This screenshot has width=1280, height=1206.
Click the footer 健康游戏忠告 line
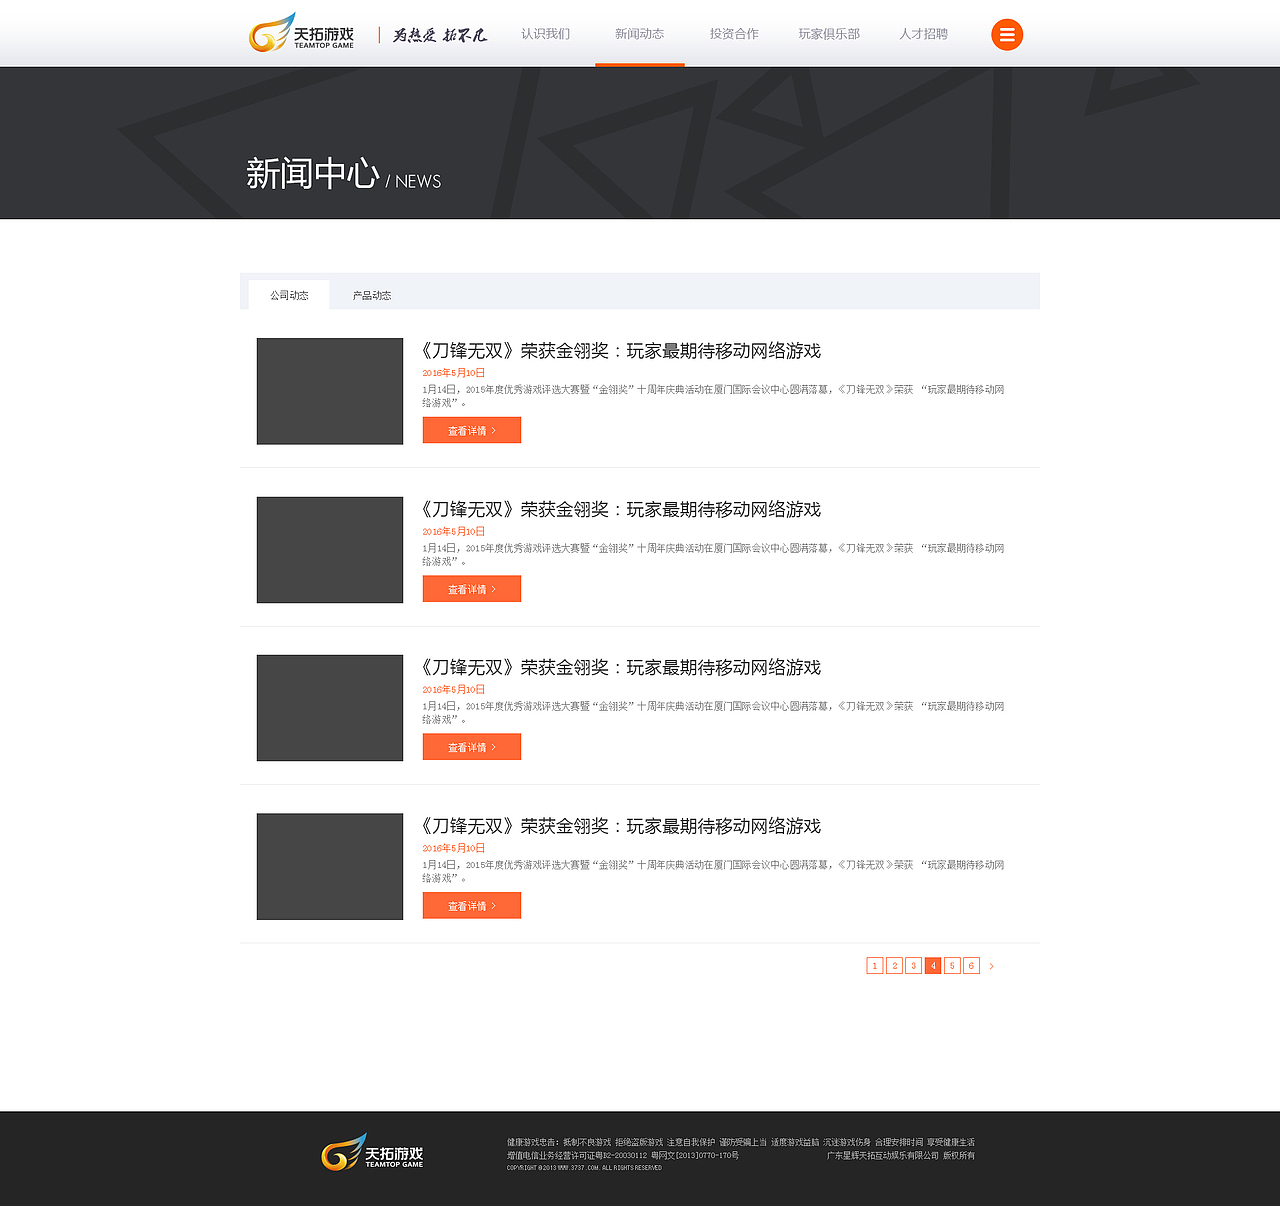click(x=741, y=1142)
